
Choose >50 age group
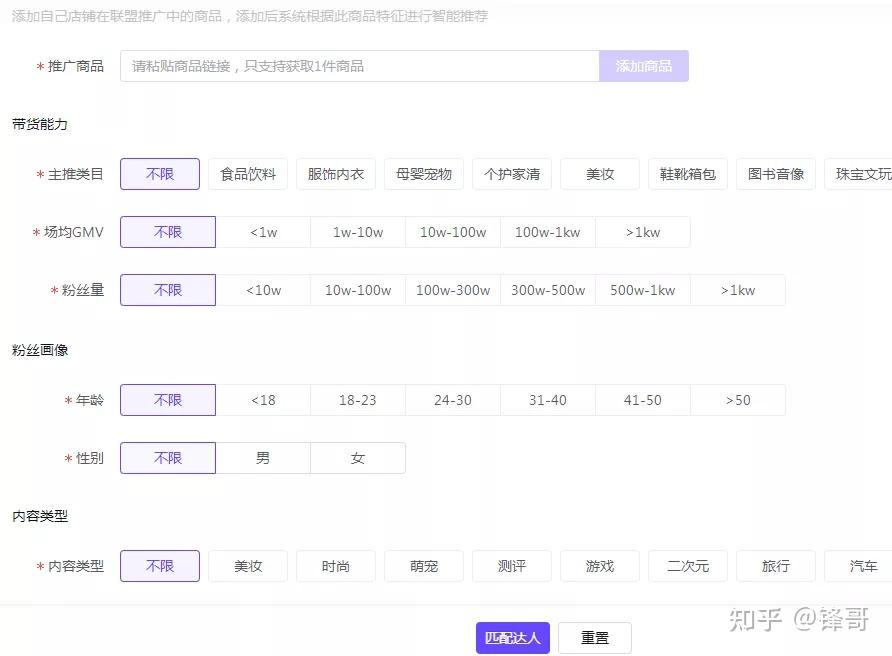tap(738, 400)
